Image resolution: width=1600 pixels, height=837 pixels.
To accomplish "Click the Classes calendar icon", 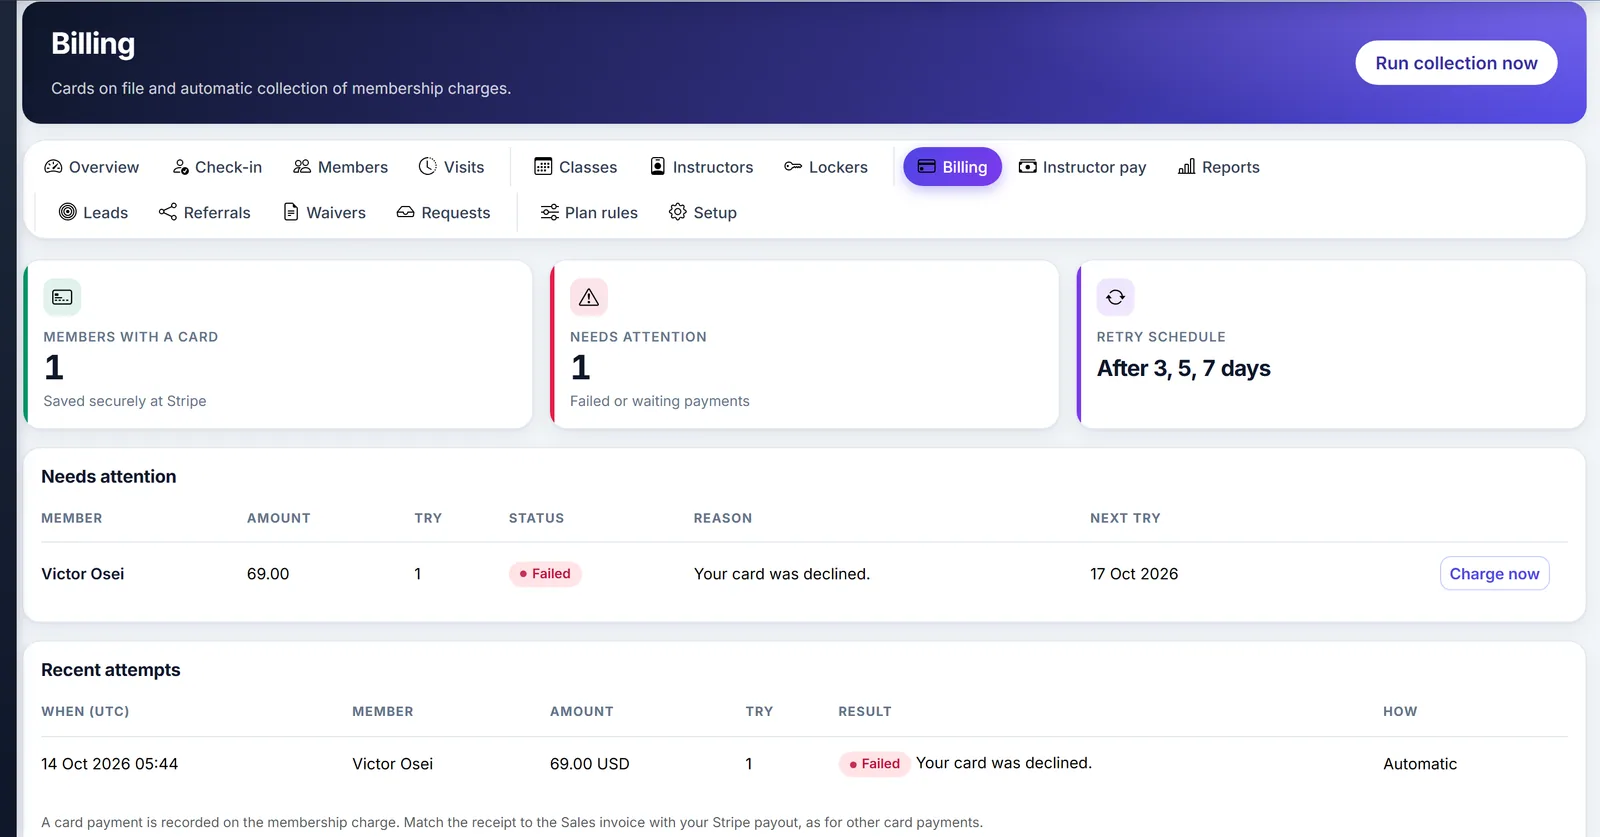I will [x=543, y=167].
